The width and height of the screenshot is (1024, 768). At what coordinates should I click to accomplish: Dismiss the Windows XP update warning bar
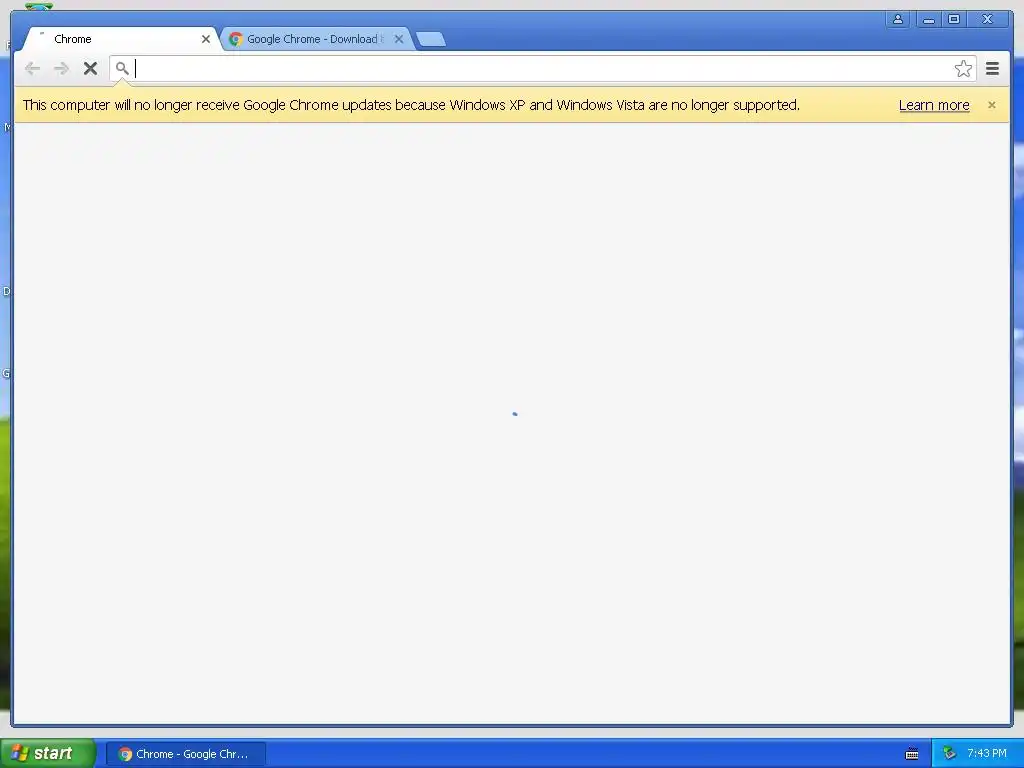click(991, 104)
